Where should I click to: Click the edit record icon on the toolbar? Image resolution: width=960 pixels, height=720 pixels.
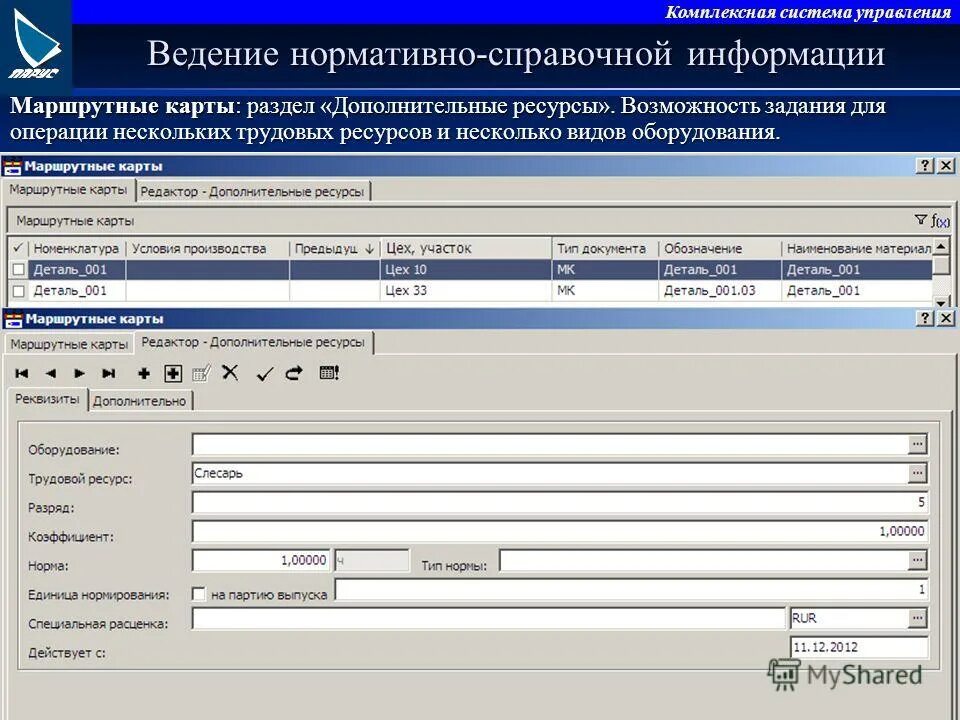click(202, 374)
